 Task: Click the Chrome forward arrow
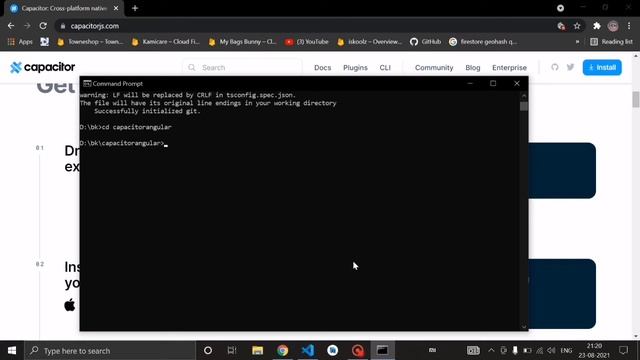coord(27,26)
